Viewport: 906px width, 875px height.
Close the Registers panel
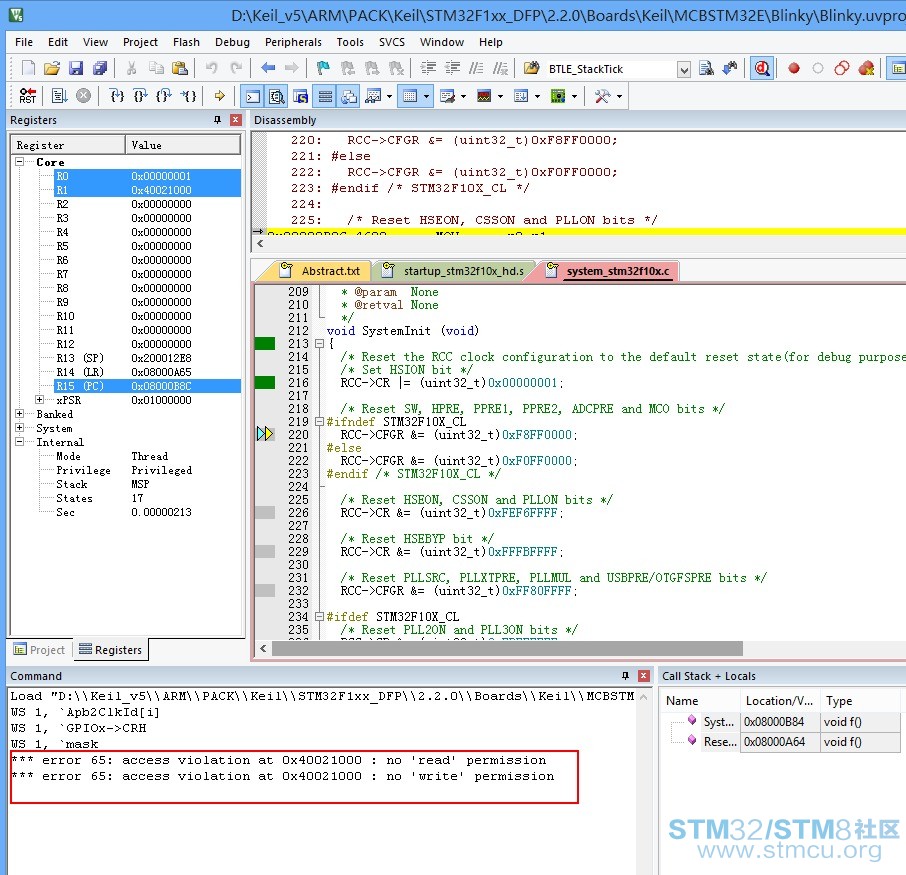pyautogui.click(x=236, y=120)
